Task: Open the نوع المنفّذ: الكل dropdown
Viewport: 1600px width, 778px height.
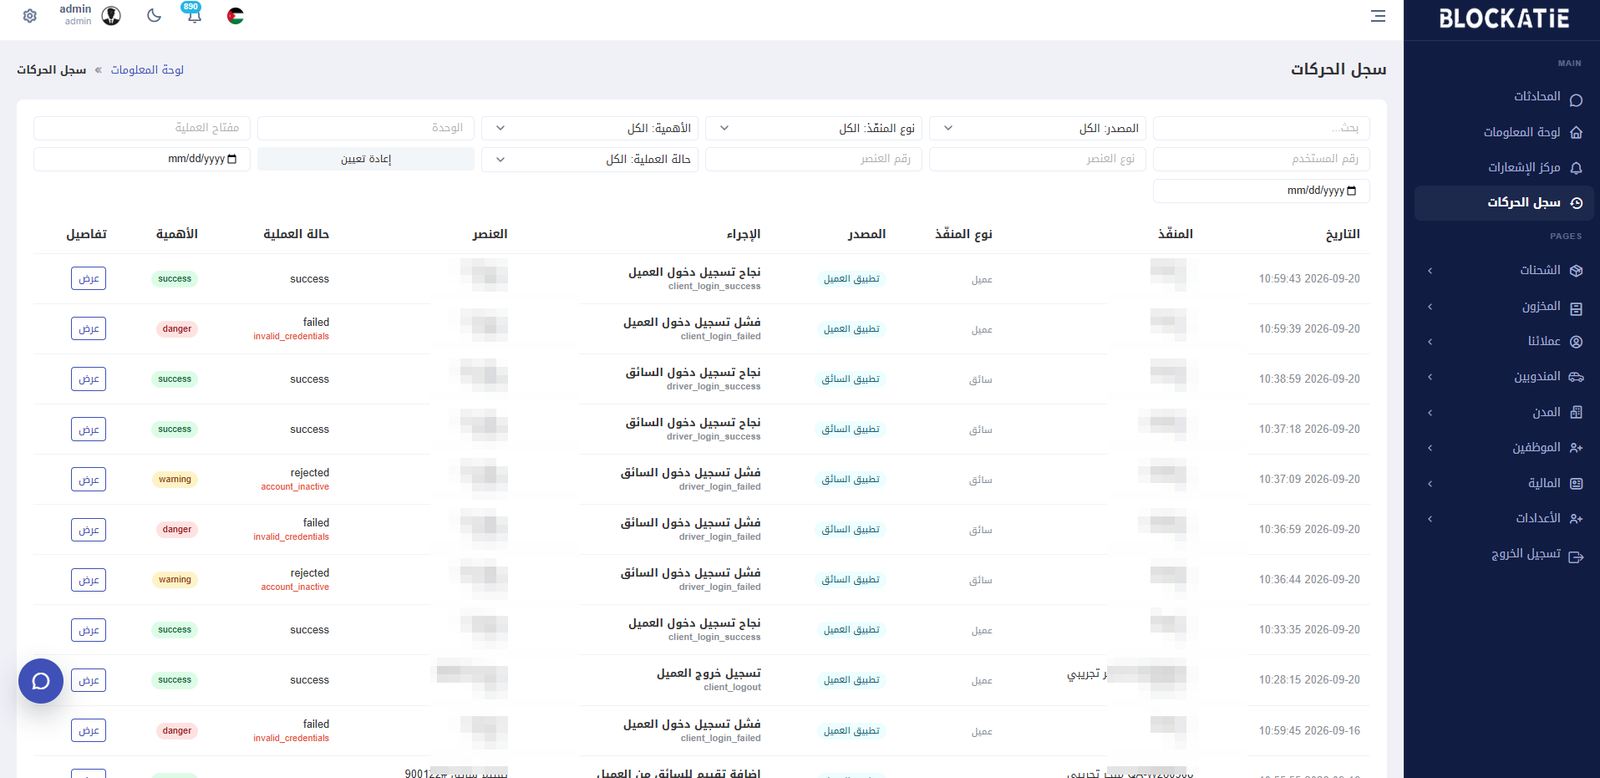Action: coord(813,128)
